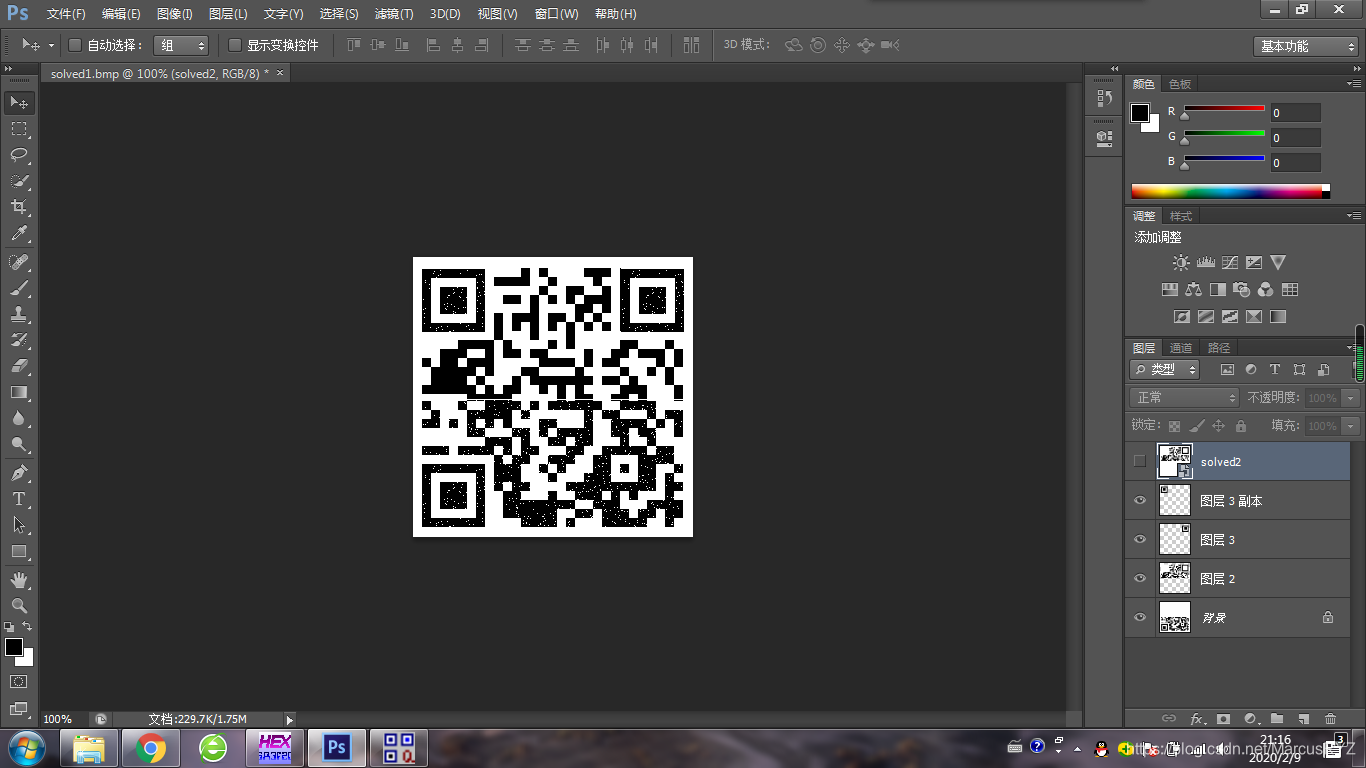Select the Eyedropper tool
The image size is (1366, 768).
coord(19,234)
